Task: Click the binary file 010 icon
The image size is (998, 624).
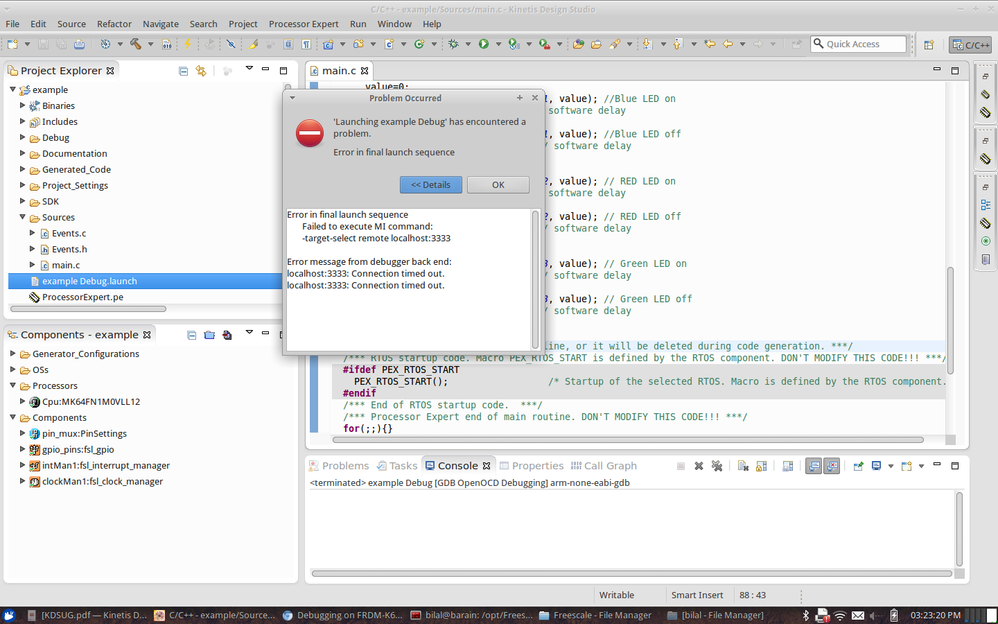Action: pyautogui.click(x=166, y=44)
